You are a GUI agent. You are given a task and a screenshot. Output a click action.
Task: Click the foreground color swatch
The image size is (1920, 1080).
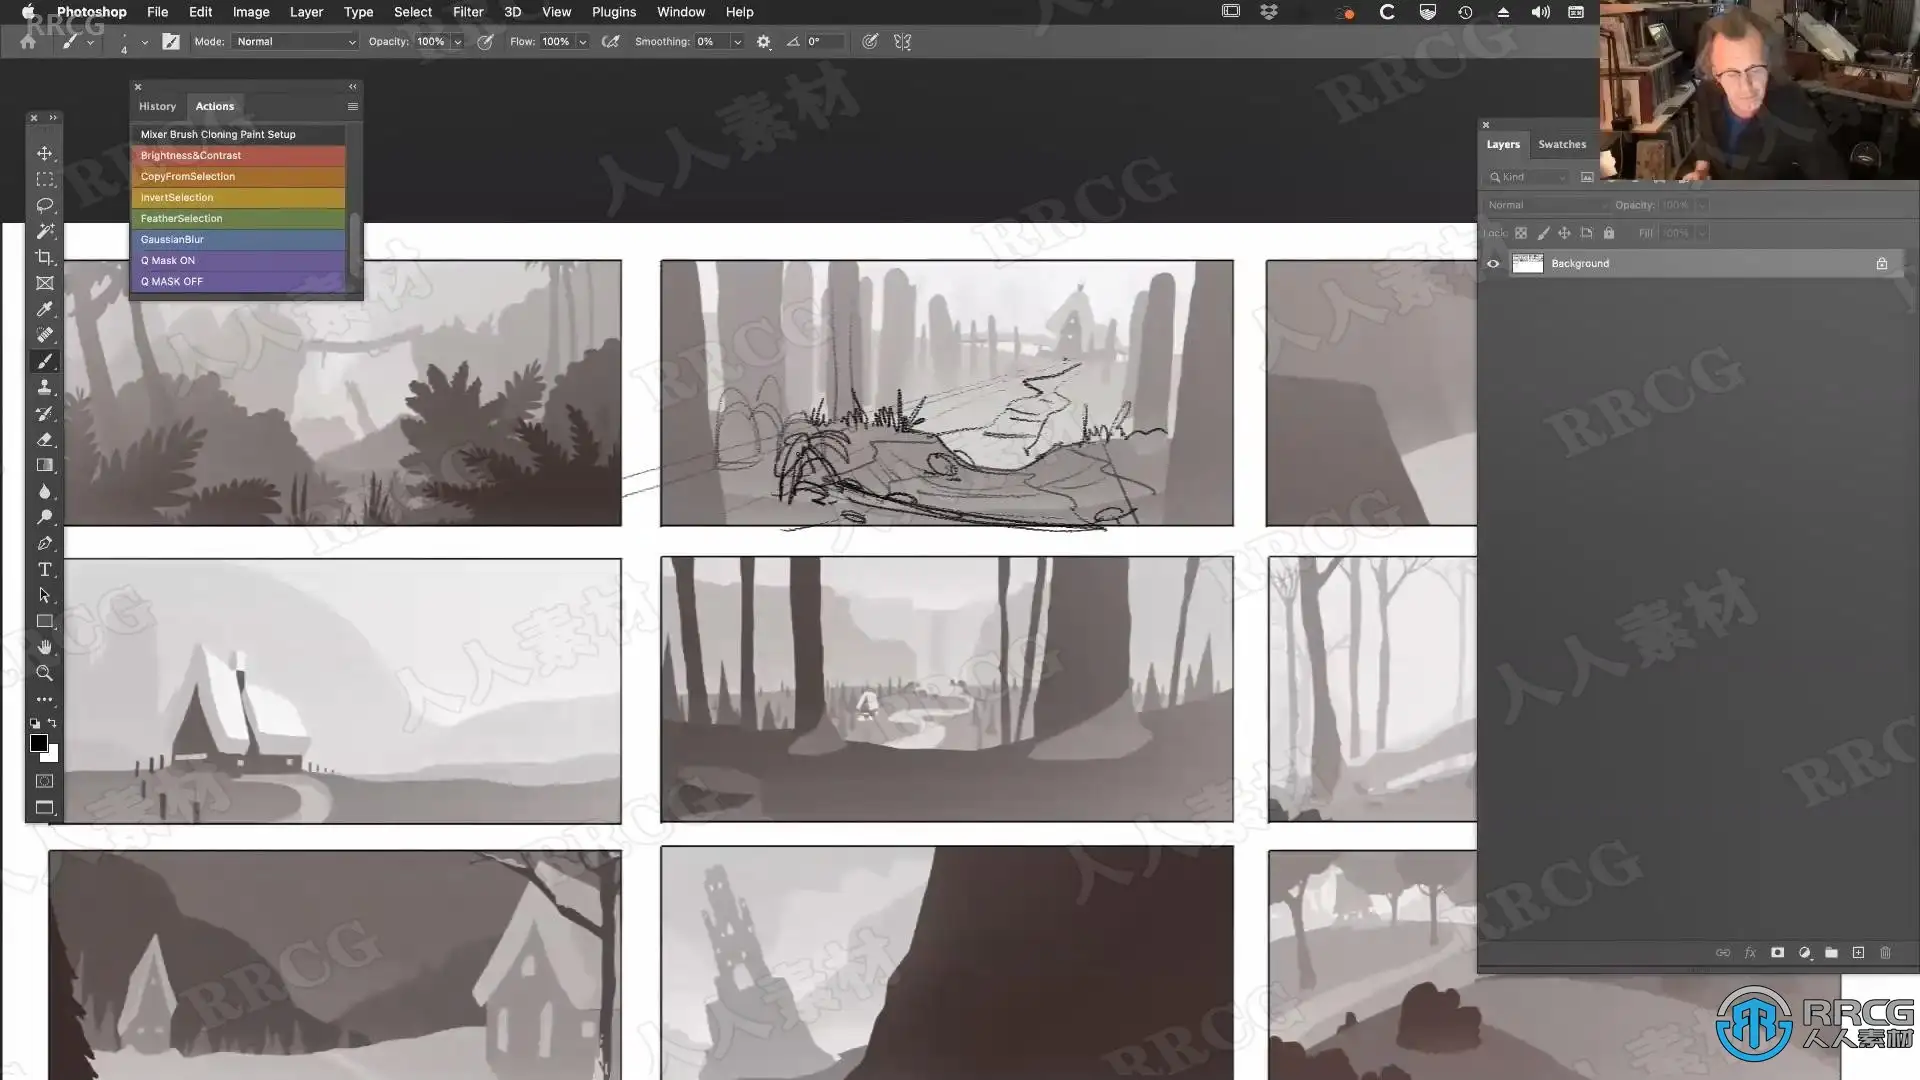point(38,743)
